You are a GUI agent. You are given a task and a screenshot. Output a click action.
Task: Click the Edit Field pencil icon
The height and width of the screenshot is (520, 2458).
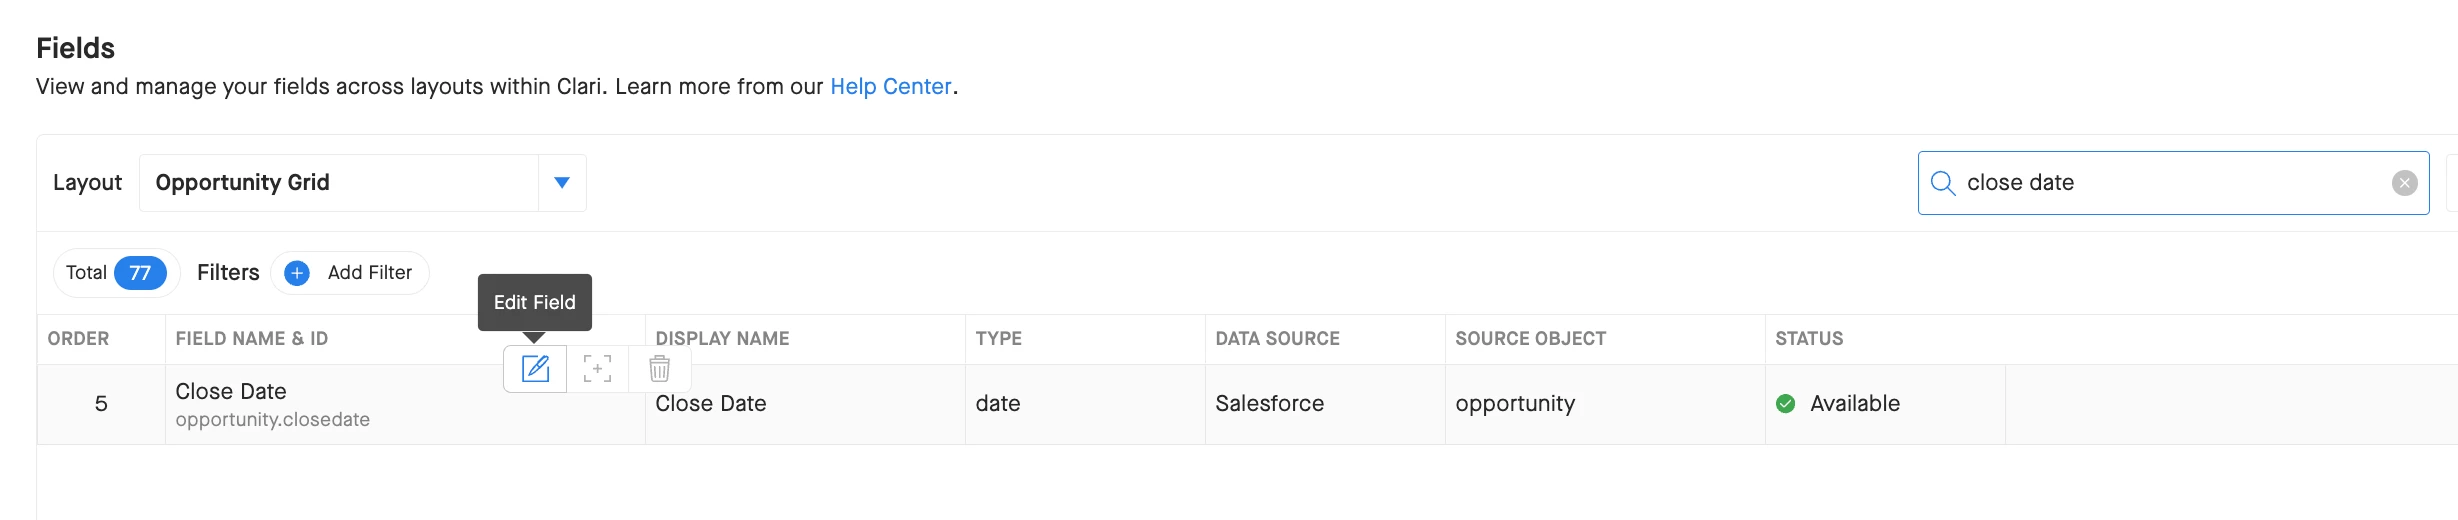tap(535, 369)
